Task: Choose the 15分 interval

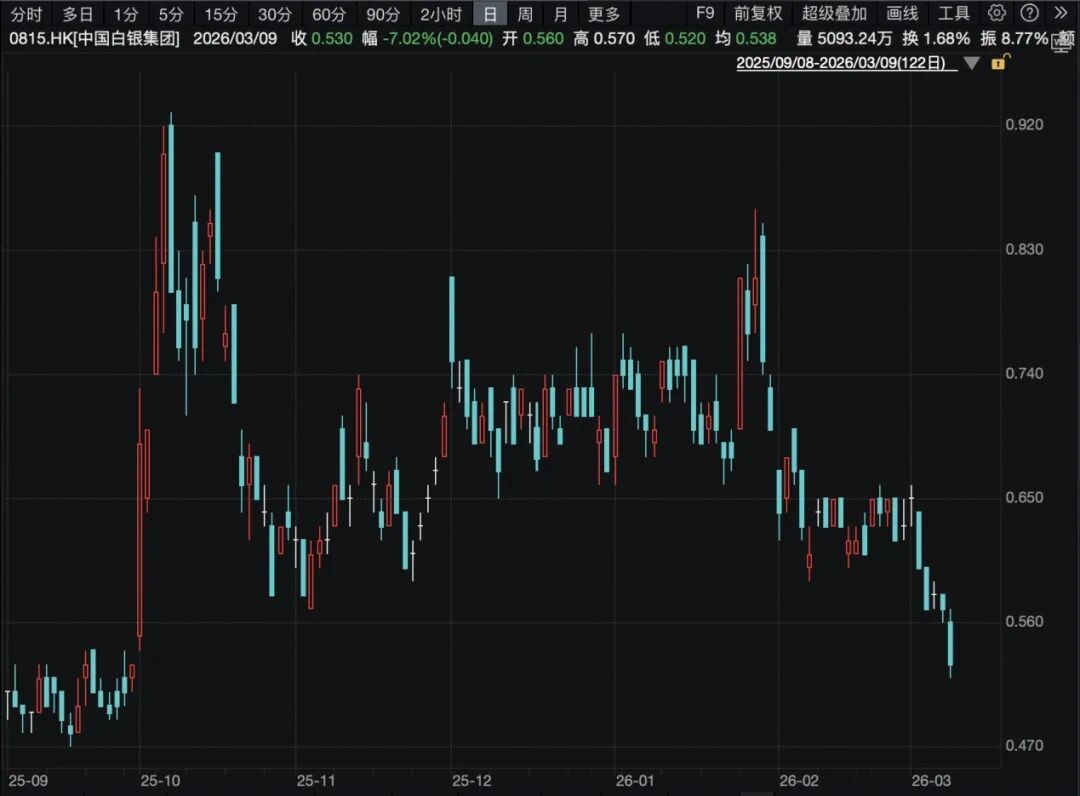Action: pyautogui.click(x=221, y=14)
